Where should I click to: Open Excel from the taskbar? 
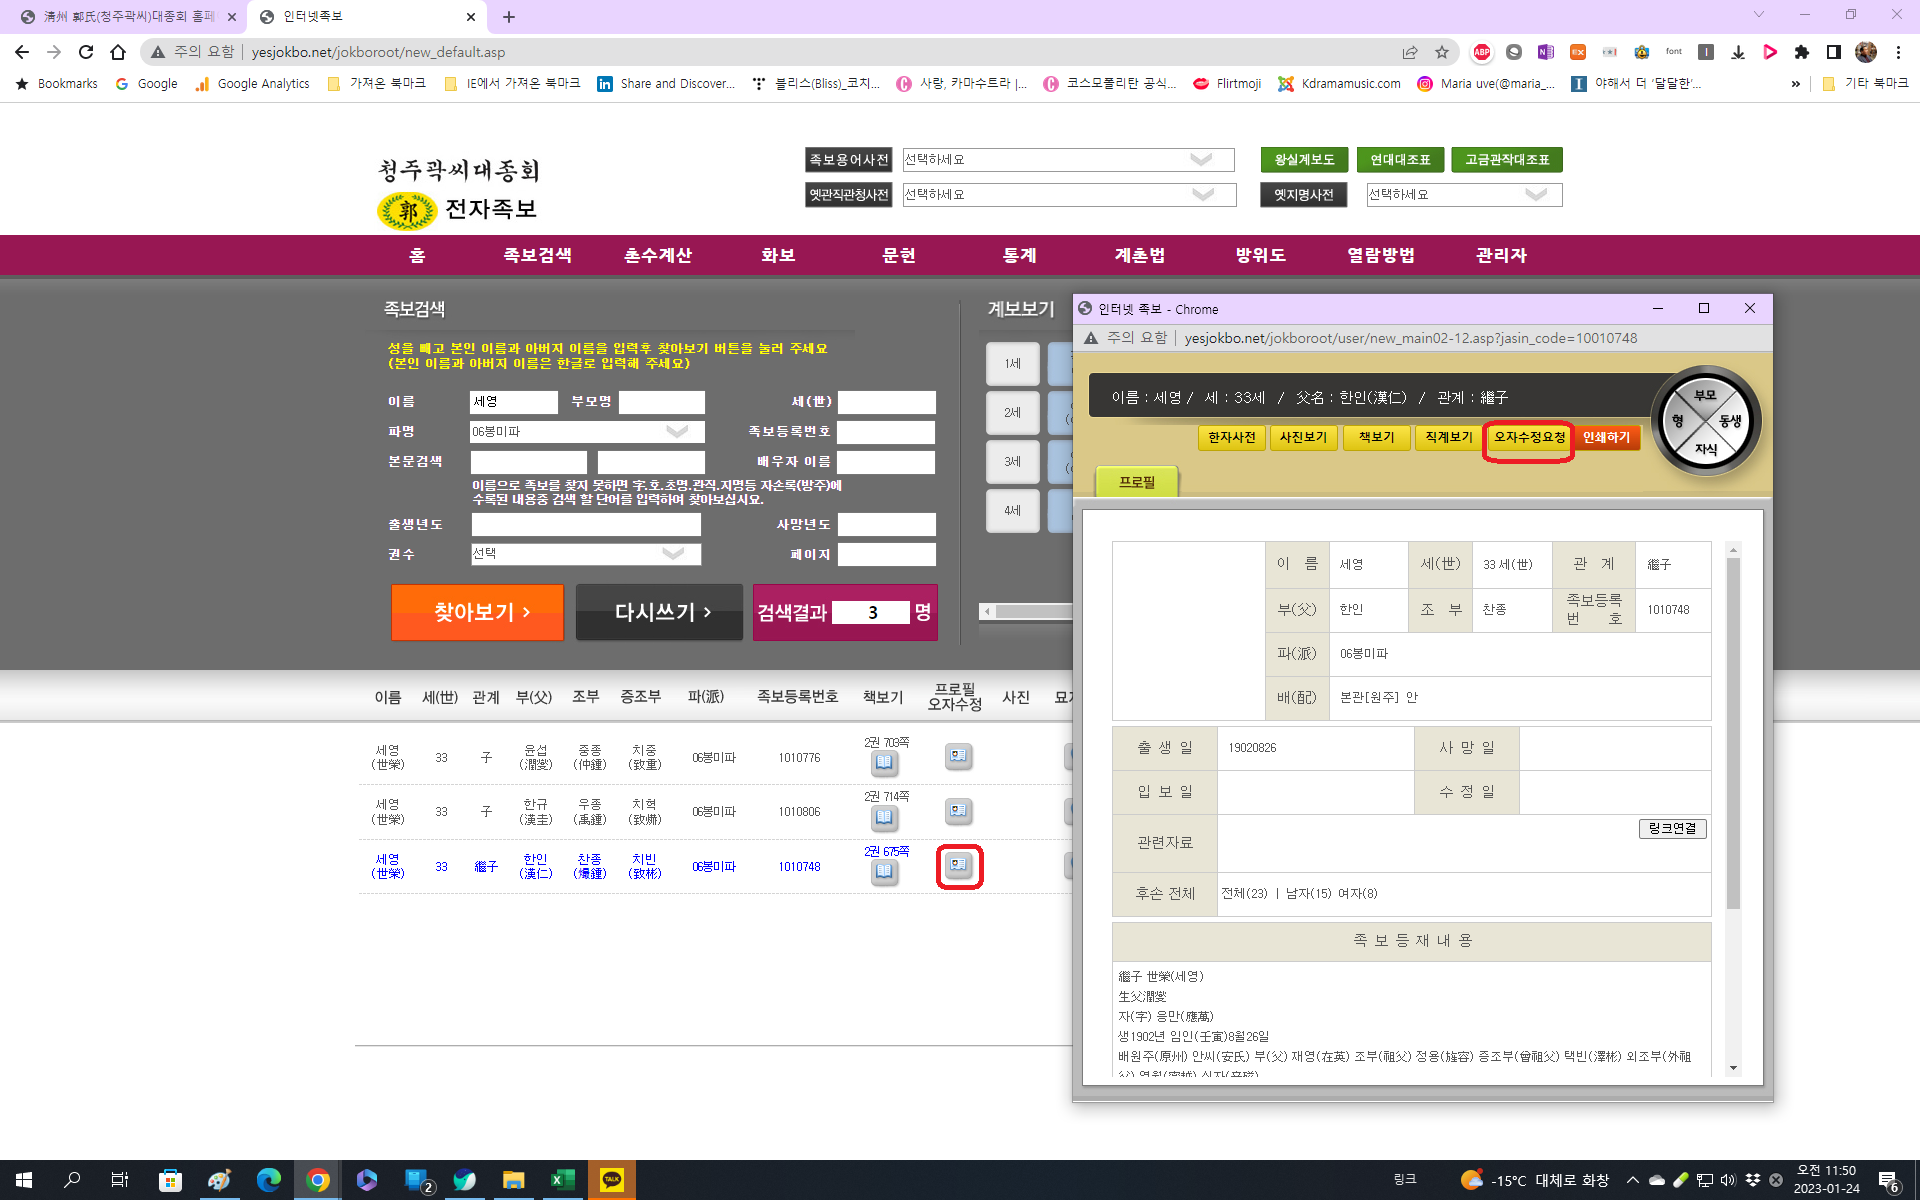point(562,1180)
